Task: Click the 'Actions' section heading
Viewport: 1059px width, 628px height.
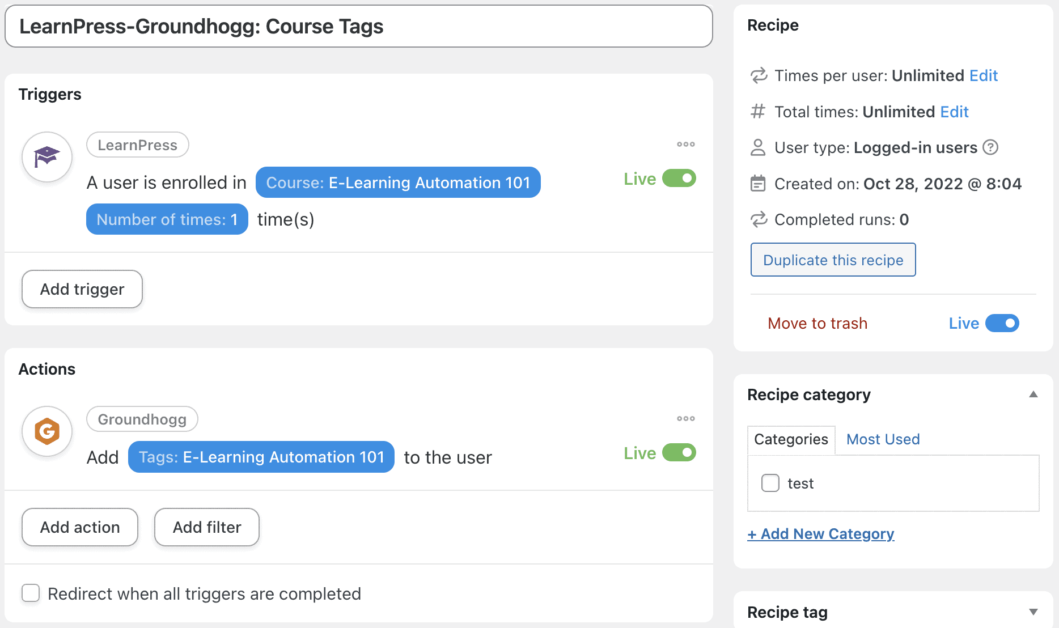Action: pyautogui.click(x=47, y=369)
